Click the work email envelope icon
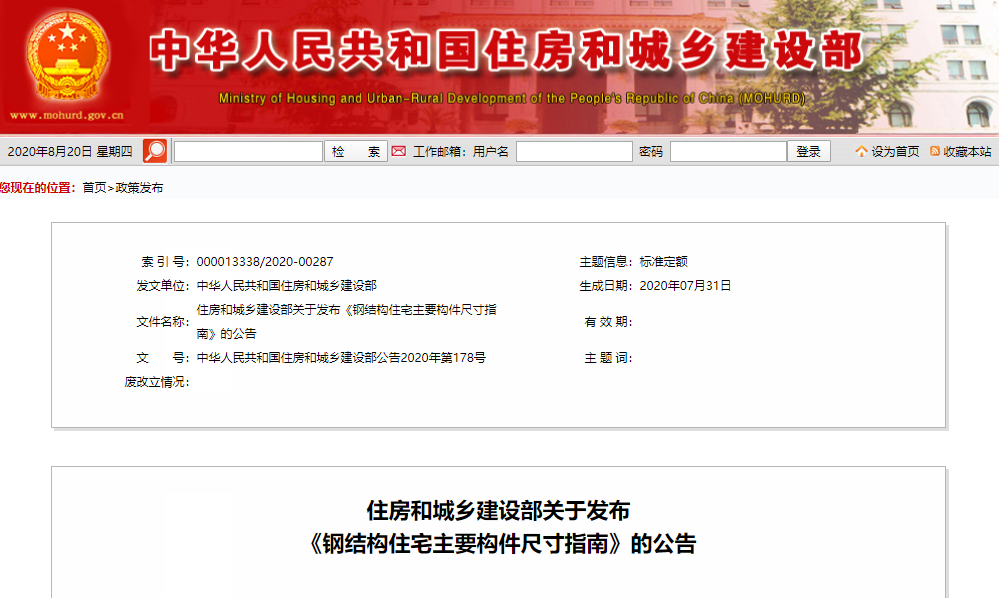The height and width of the screenshot is (598, 1004). tap(400, 150)
